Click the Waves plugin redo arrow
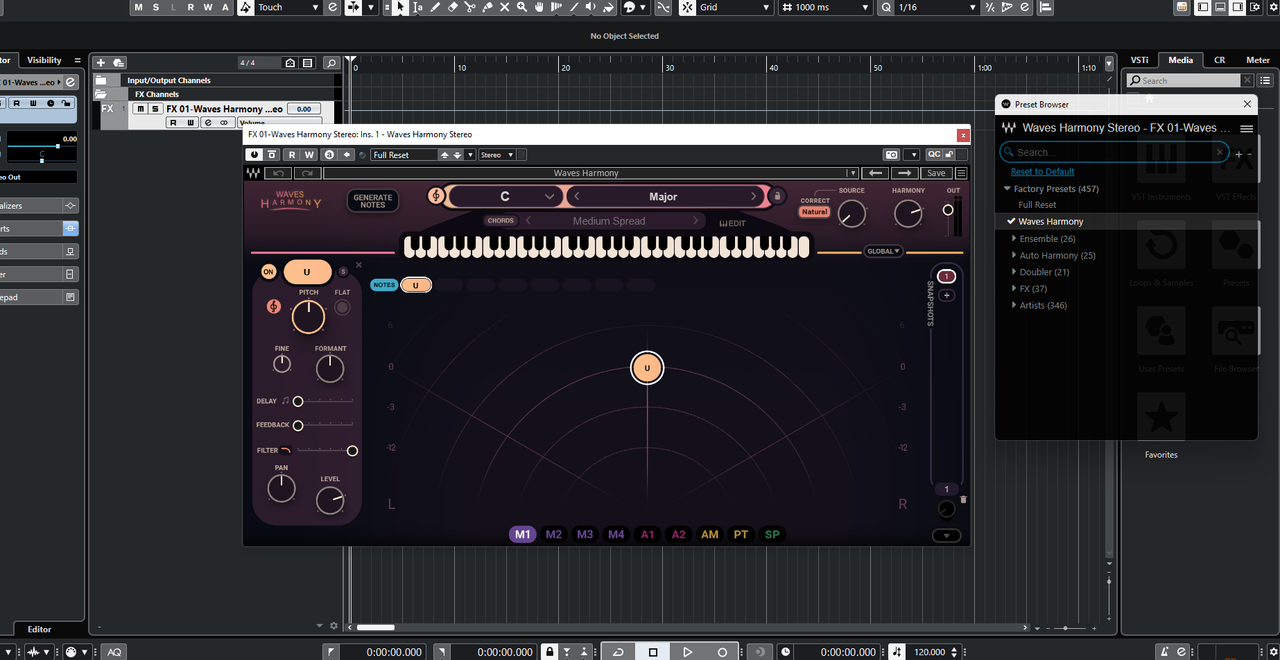The width and height of the screenshot is (1280, 660). (x=307, y=173)
